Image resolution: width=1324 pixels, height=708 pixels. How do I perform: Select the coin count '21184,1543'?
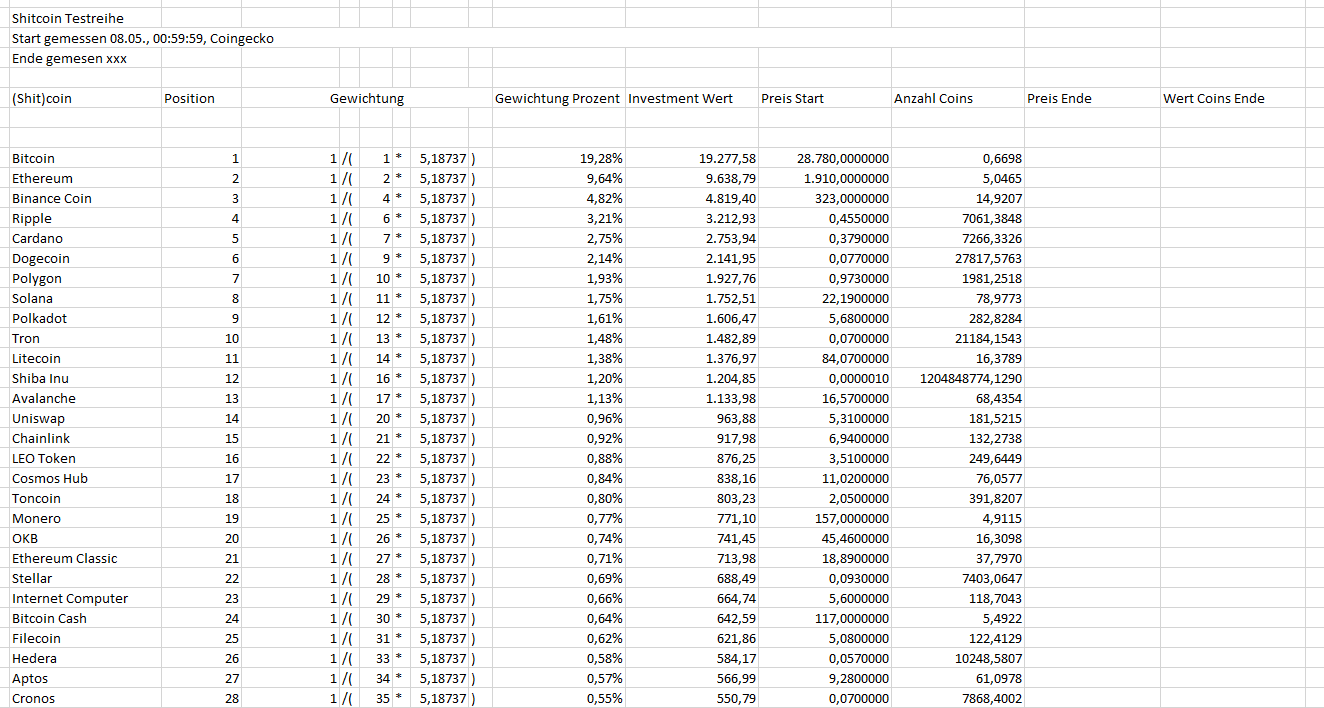(957, 338)
